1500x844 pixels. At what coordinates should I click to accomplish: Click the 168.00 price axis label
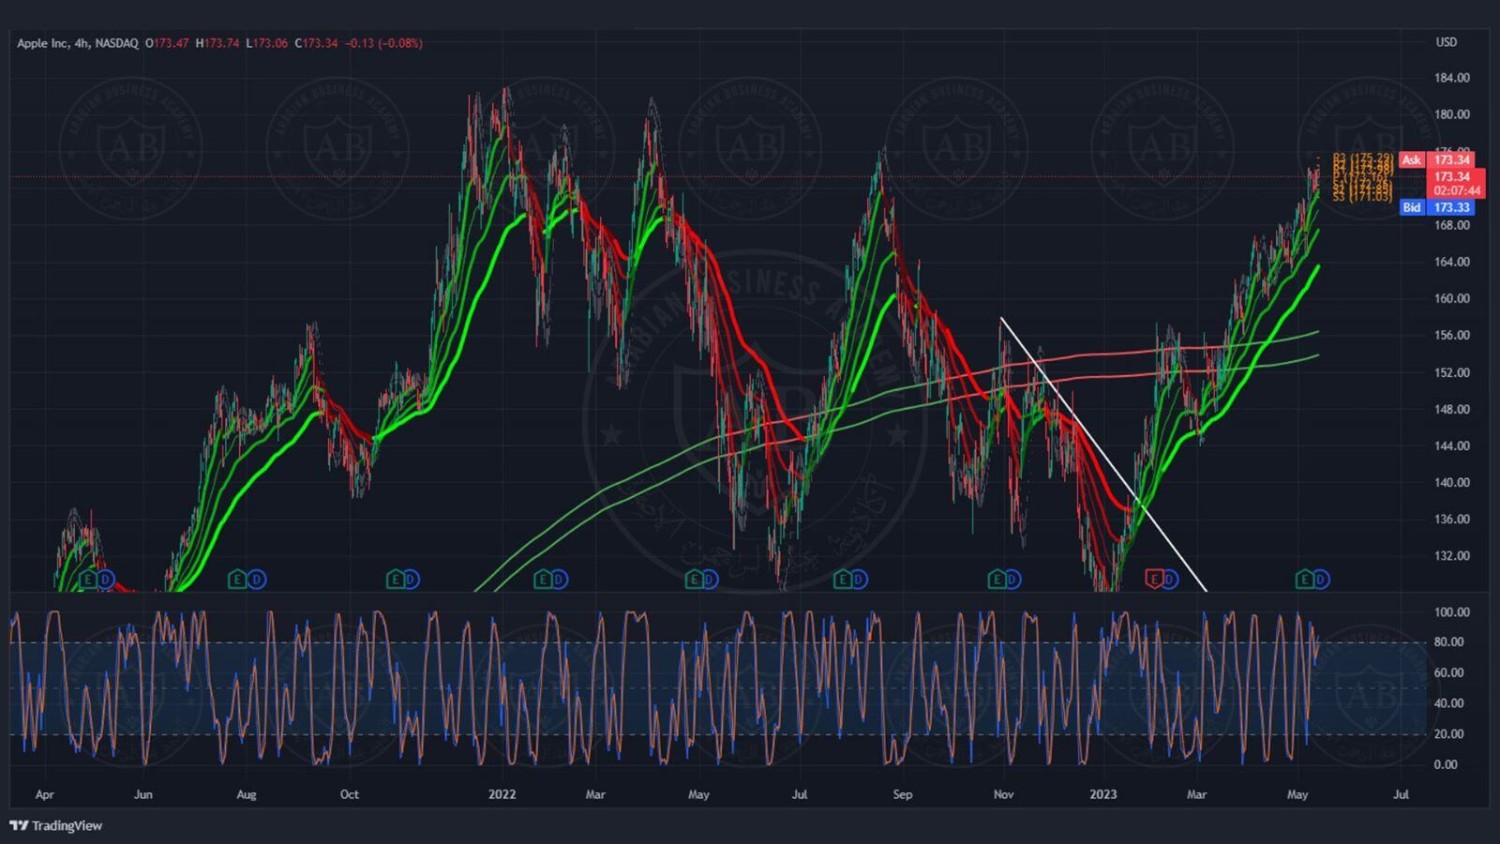(1452, 225)
